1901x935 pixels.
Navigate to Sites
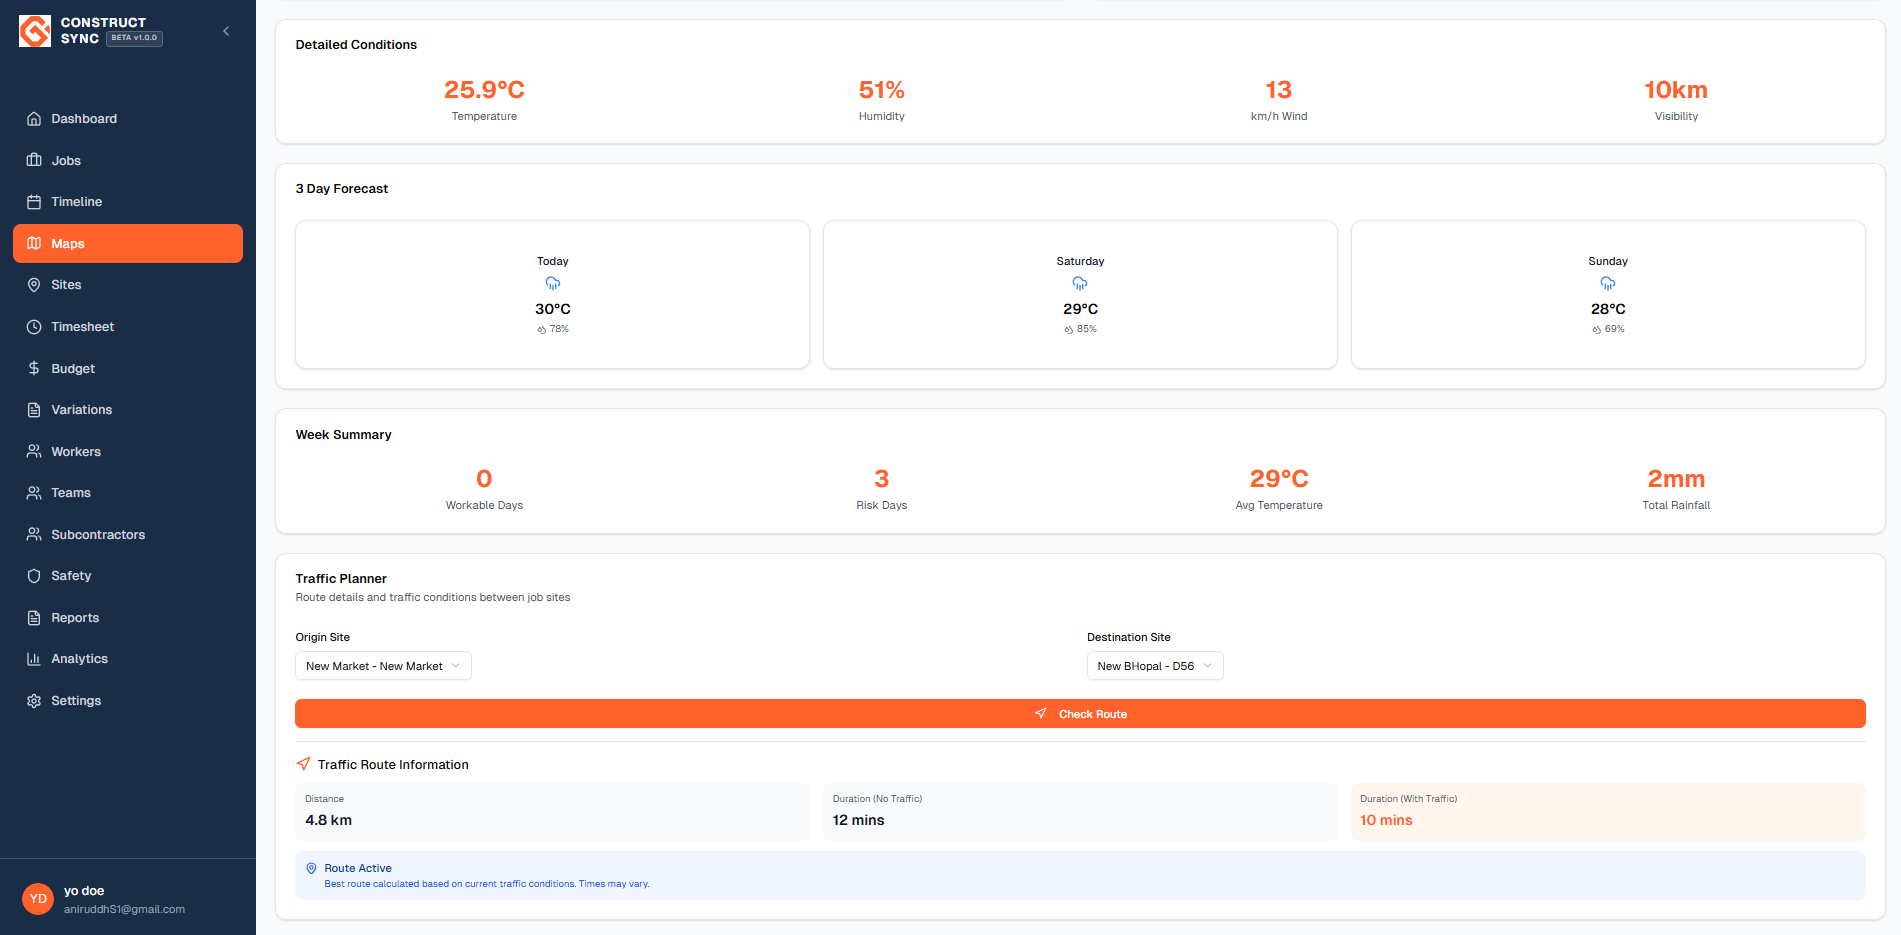(67, 284)
